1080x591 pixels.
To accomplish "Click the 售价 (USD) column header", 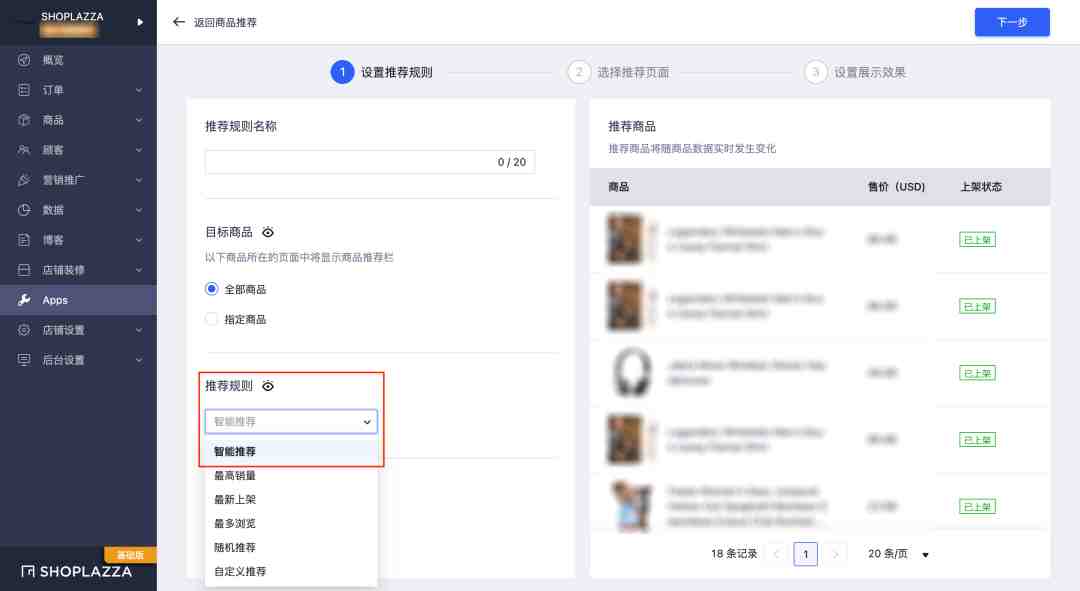I will point(896,187).
